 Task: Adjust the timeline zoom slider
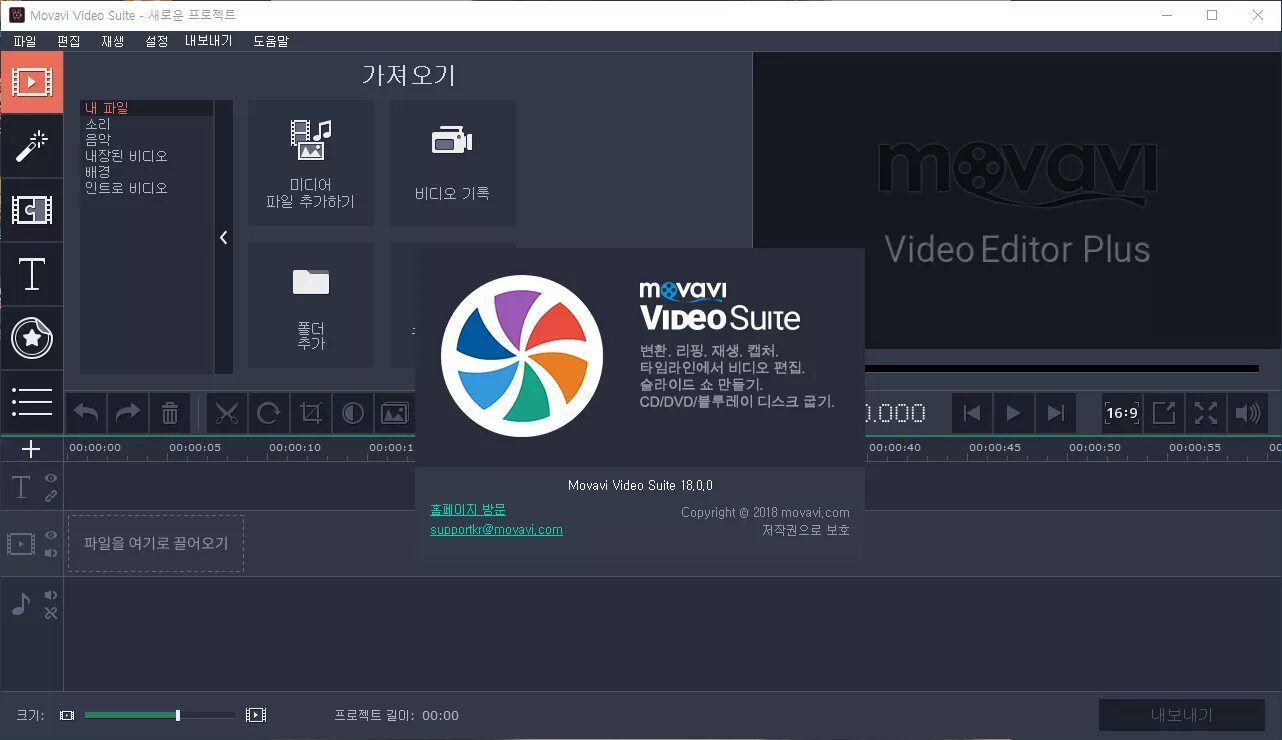pos(160,715)
